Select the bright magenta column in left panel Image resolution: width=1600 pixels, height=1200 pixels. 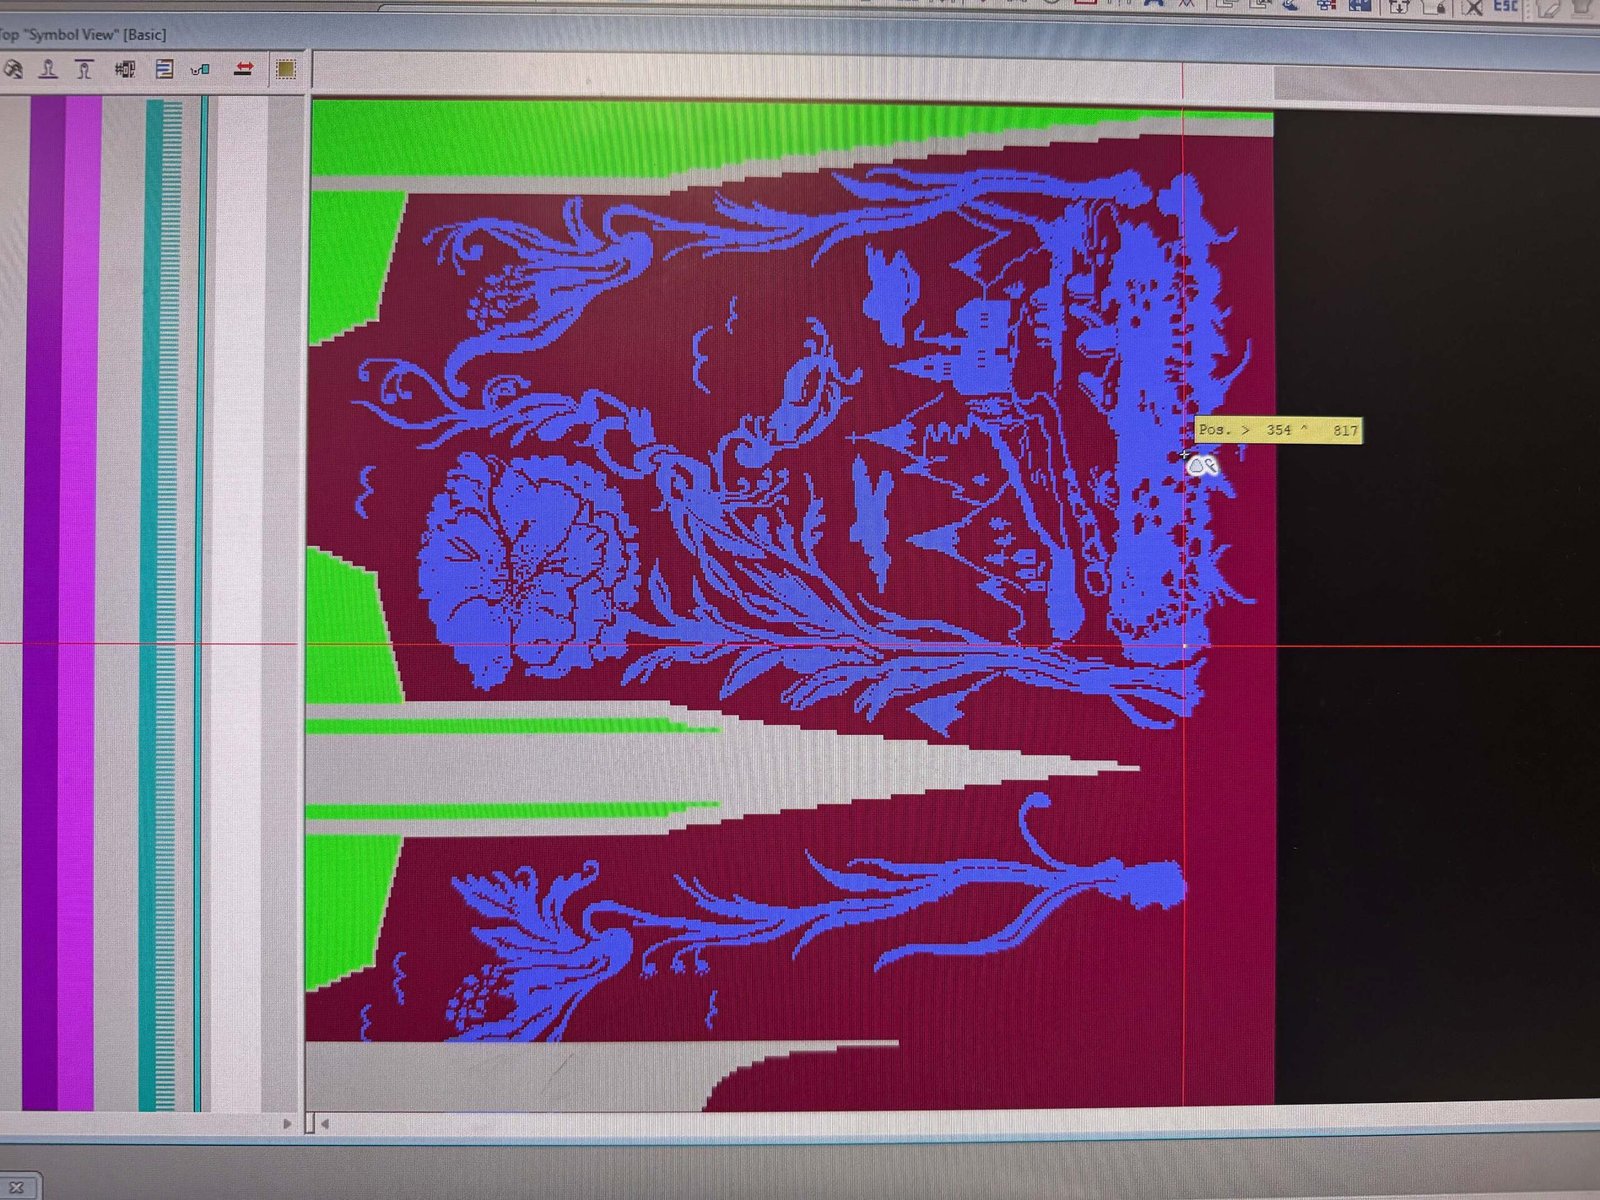[80, 600]
